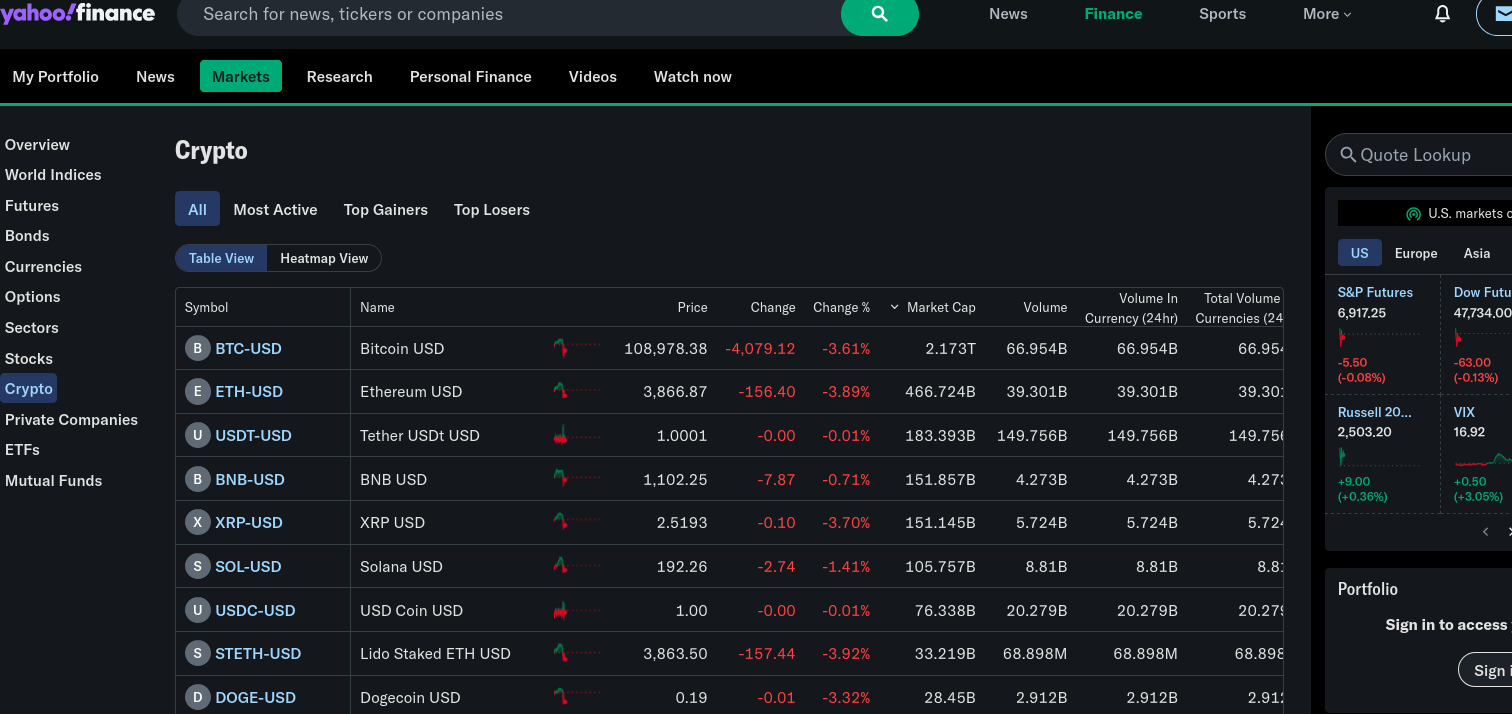This screenshot has height=714, width=1512.
Task: Click the Dogecoin 'D' coin icon
Action: [198, 697]
